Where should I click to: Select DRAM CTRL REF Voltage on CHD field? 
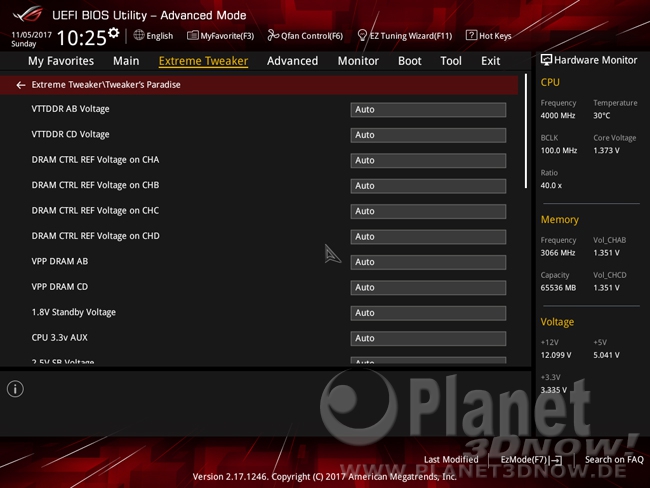coord(428,237)
